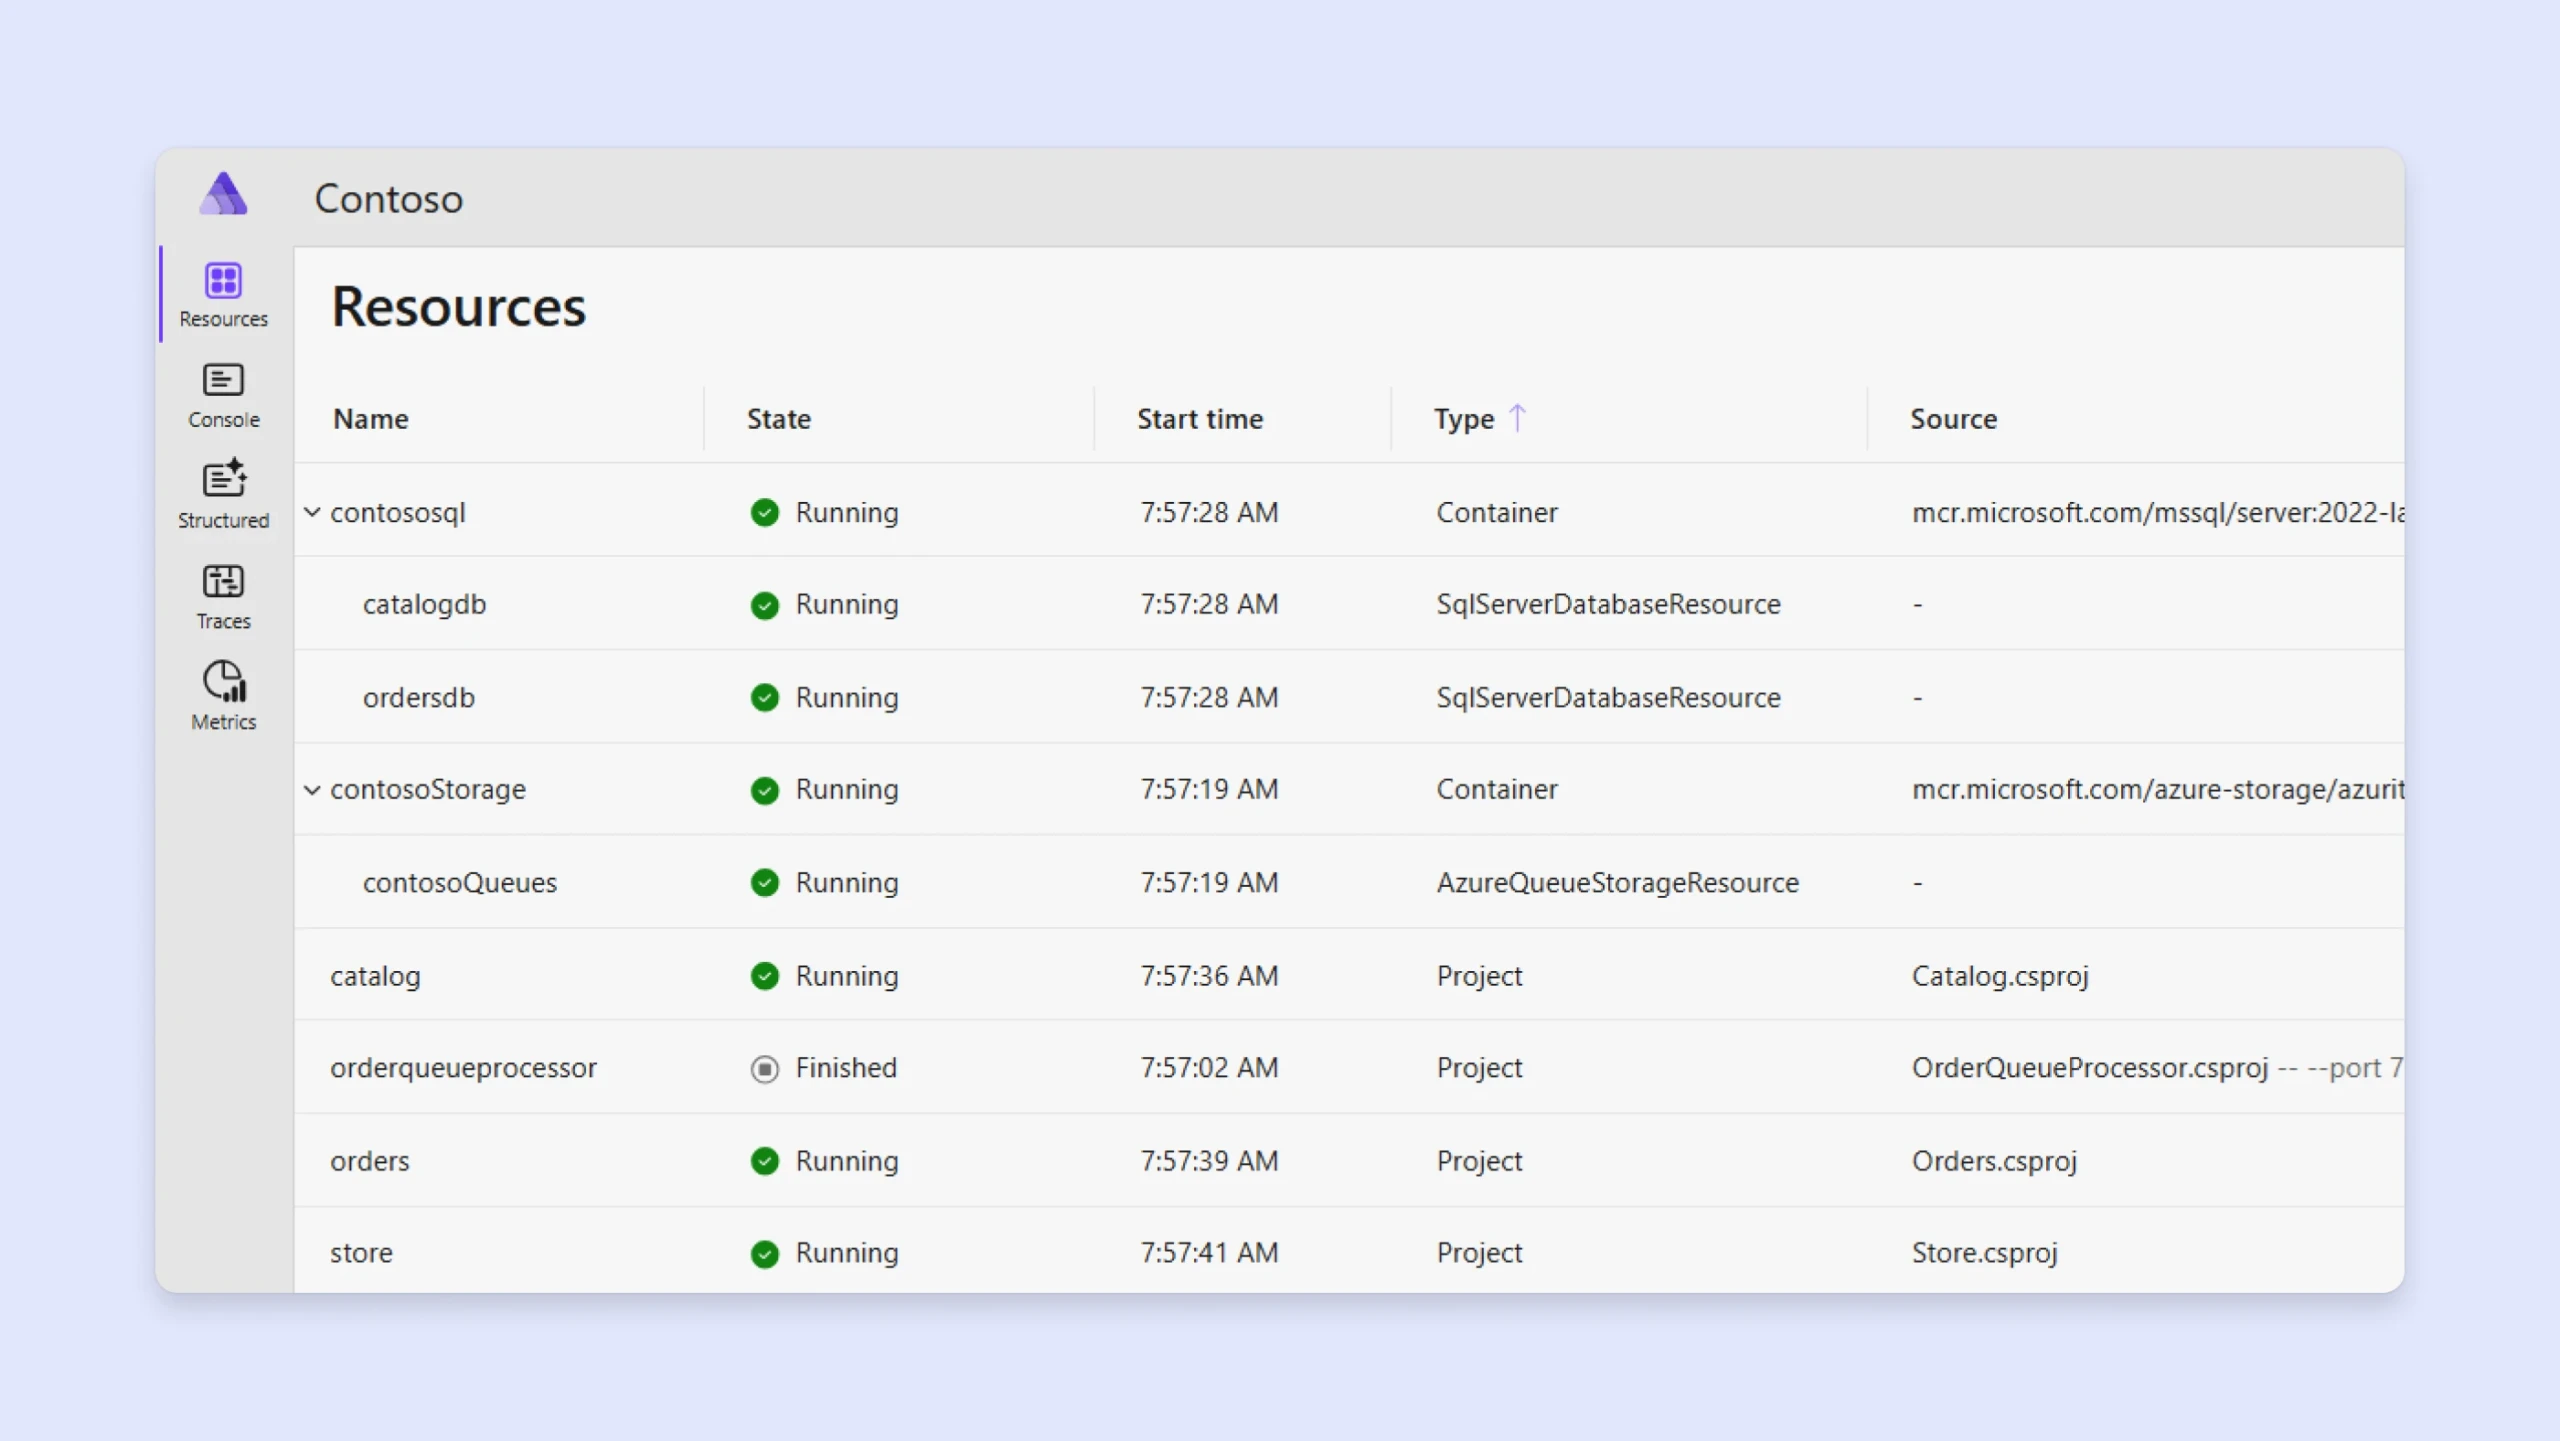Sort by the State column header
Screen dimensions: 2560x1441
pos(778,419)
